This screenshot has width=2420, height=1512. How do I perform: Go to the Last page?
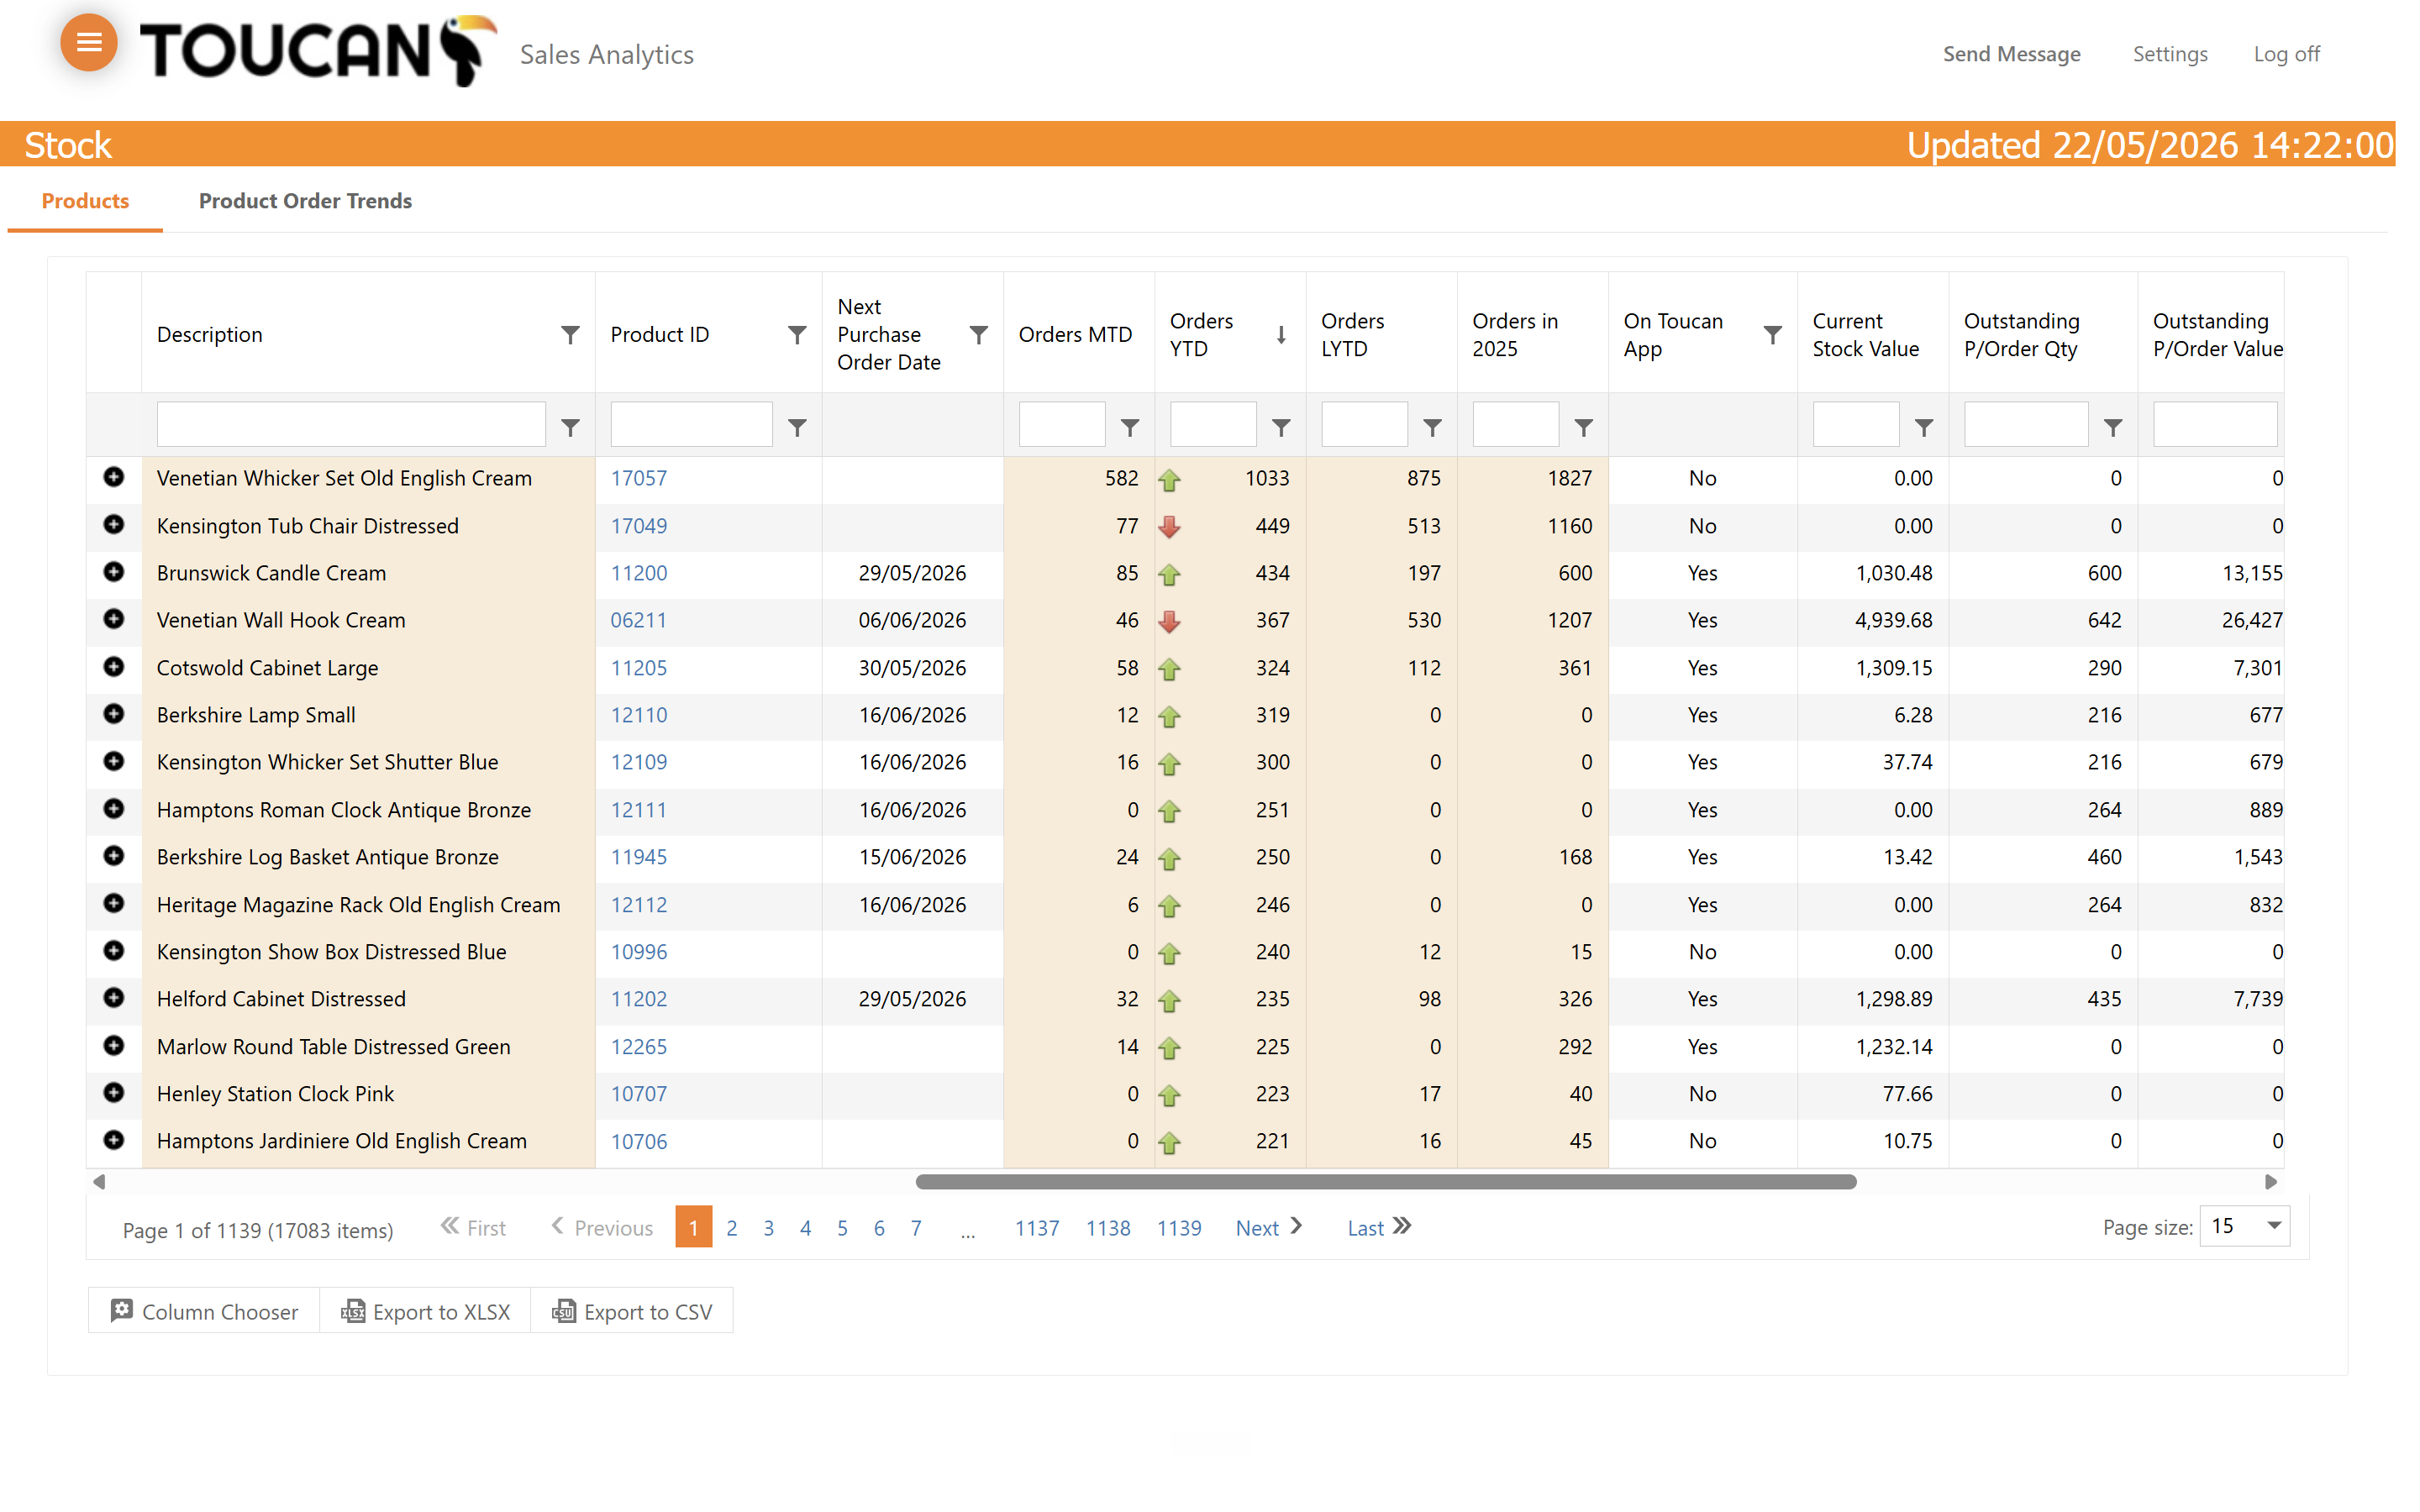(1378, 1227)
